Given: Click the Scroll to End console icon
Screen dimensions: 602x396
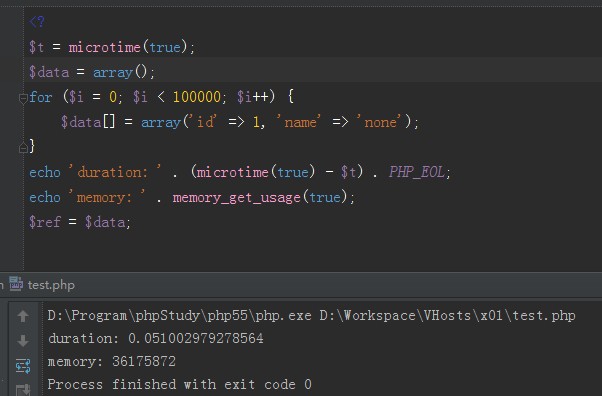Looking at the screenshot, I should 23,390.
